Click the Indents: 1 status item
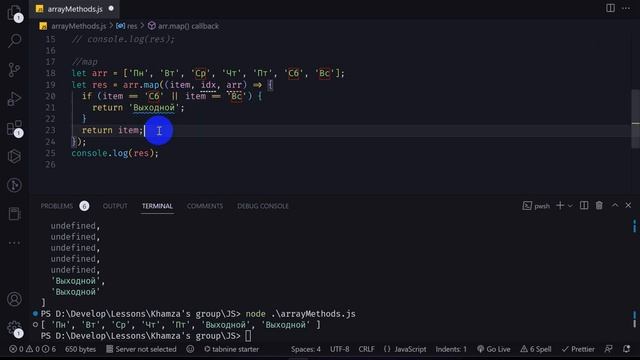 [x=451, y=349]
